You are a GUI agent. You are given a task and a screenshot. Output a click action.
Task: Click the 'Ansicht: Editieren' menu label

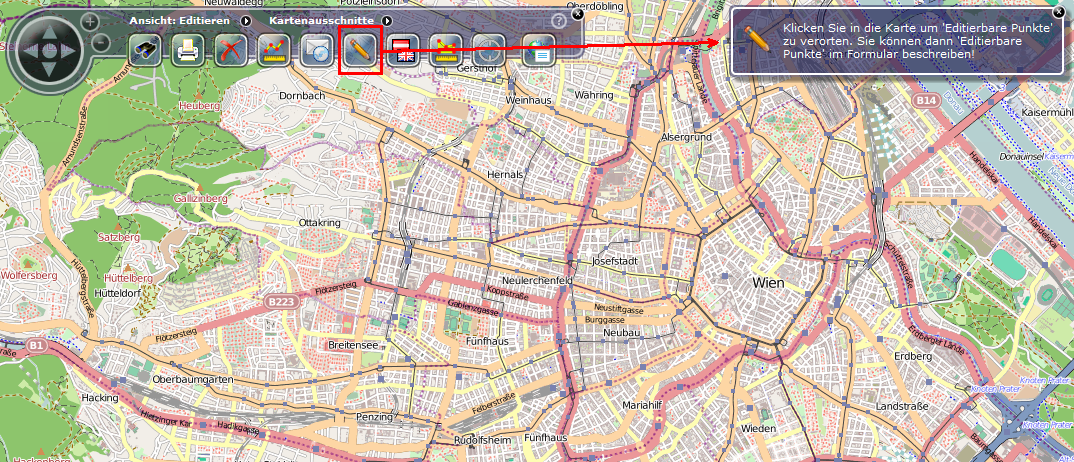click(180, 21)
